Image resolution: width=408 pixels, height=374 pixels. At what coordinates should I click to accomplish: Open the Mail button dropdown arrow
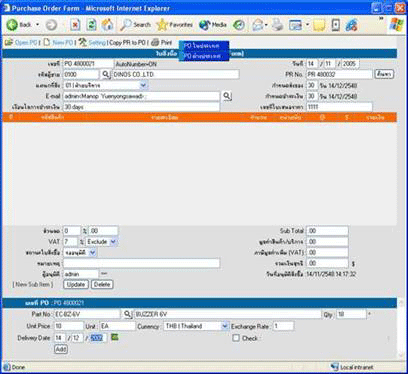coord(266,25)
